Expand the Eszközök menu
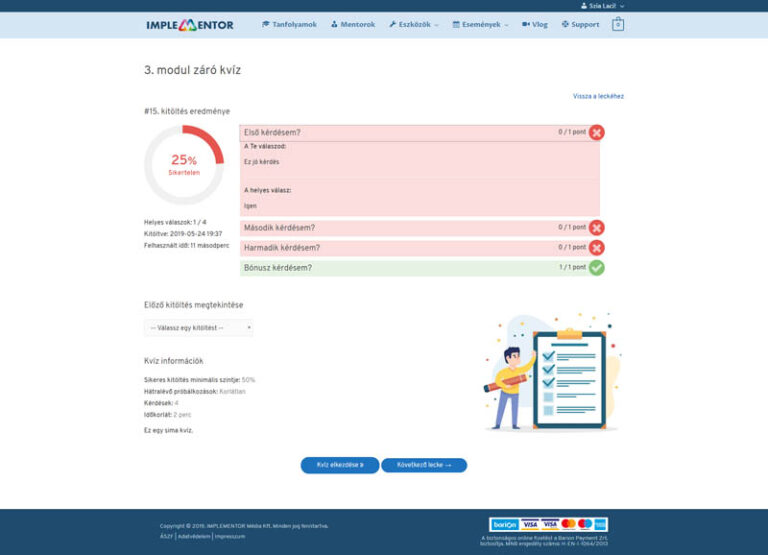The height and width of the screenshot is (555, 768). [x=413, y=24]
